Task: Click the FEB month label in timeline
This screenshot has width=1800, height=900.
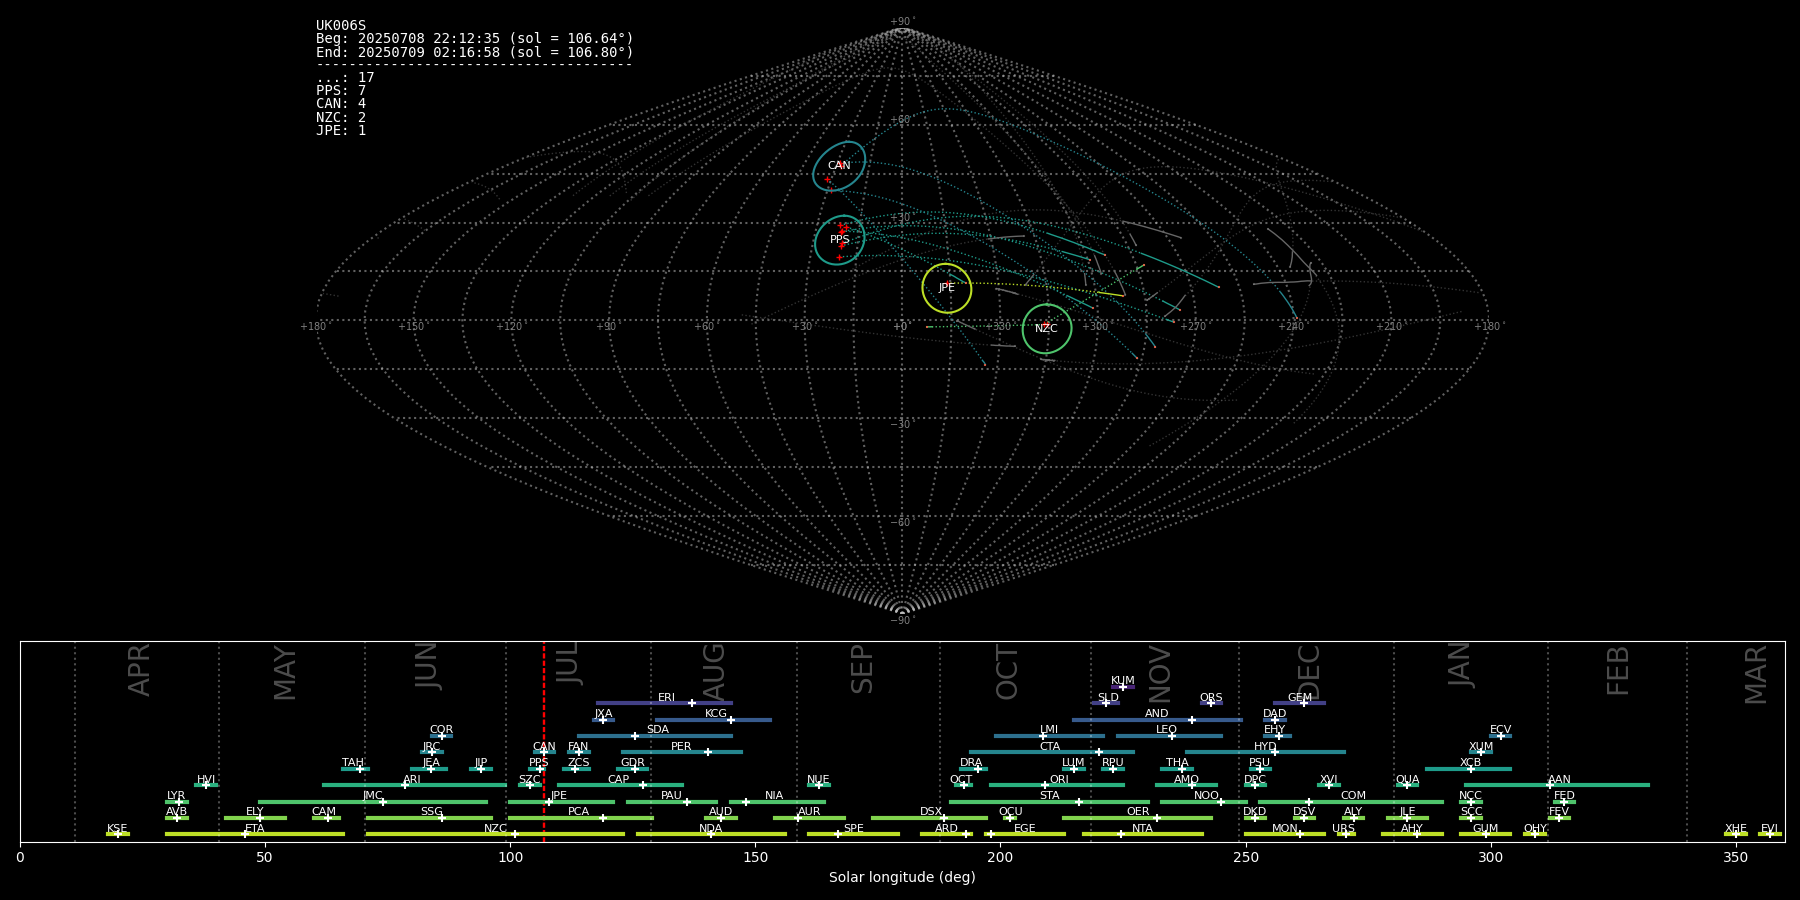Action: 1618,670
